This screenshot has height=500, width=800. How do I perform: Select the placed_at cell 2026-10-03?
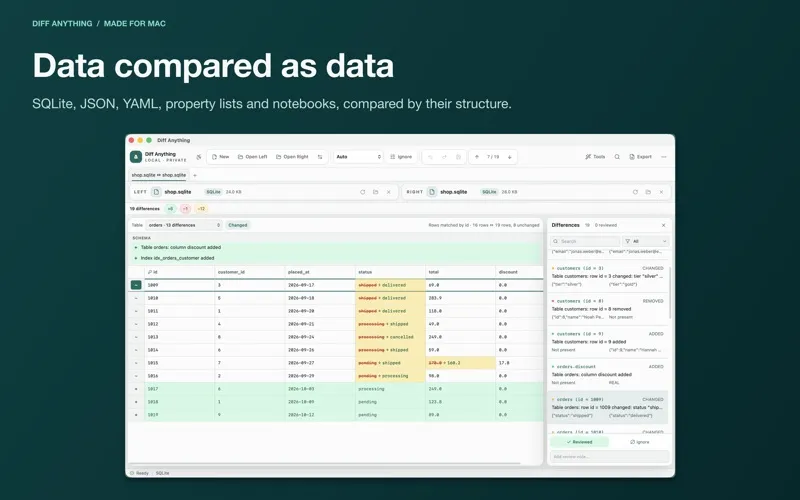click(x=320, y=389)
